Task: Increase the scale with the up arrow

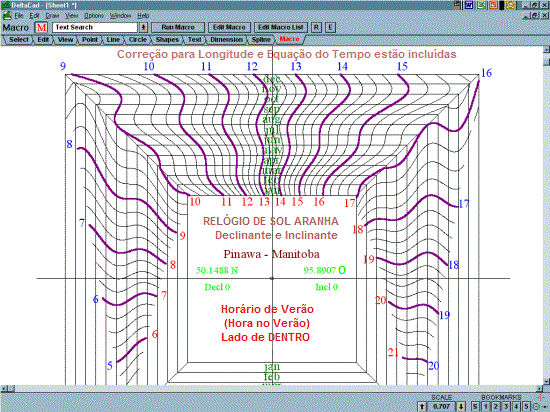Action: coord(422,406)
